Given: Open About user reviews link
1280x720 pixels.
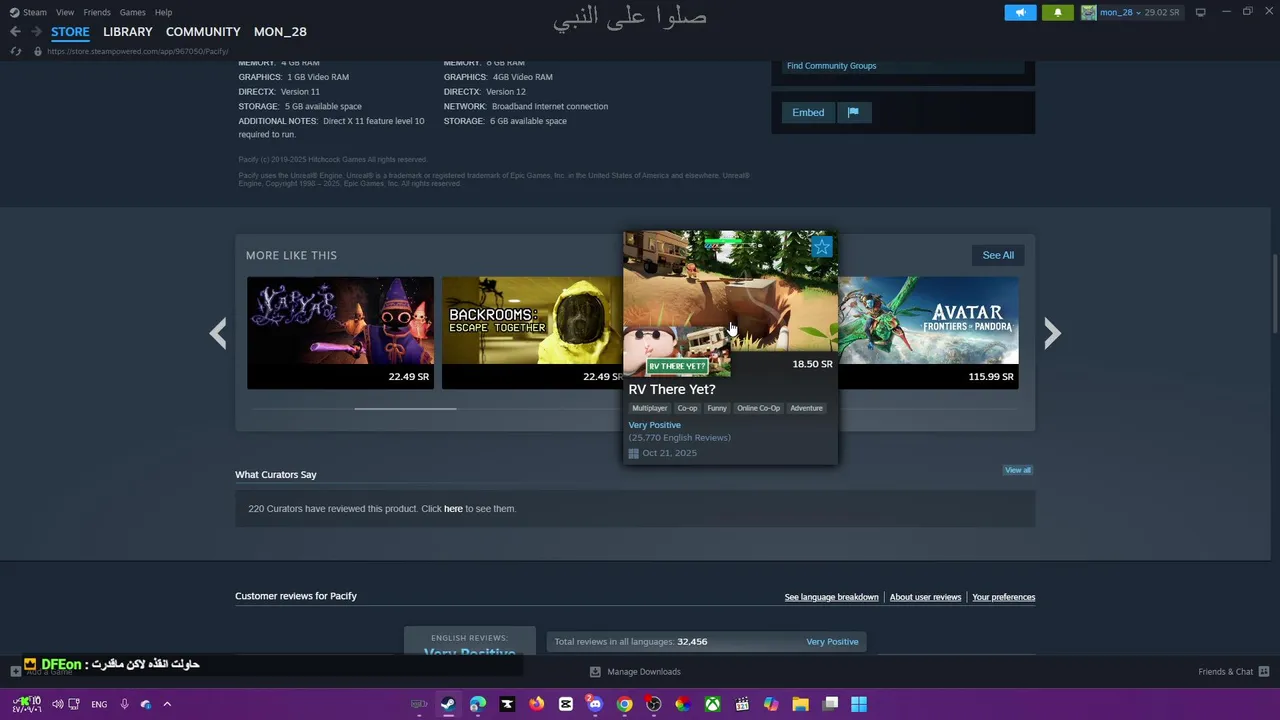Looking at the screenshot, I should point(925,597).
